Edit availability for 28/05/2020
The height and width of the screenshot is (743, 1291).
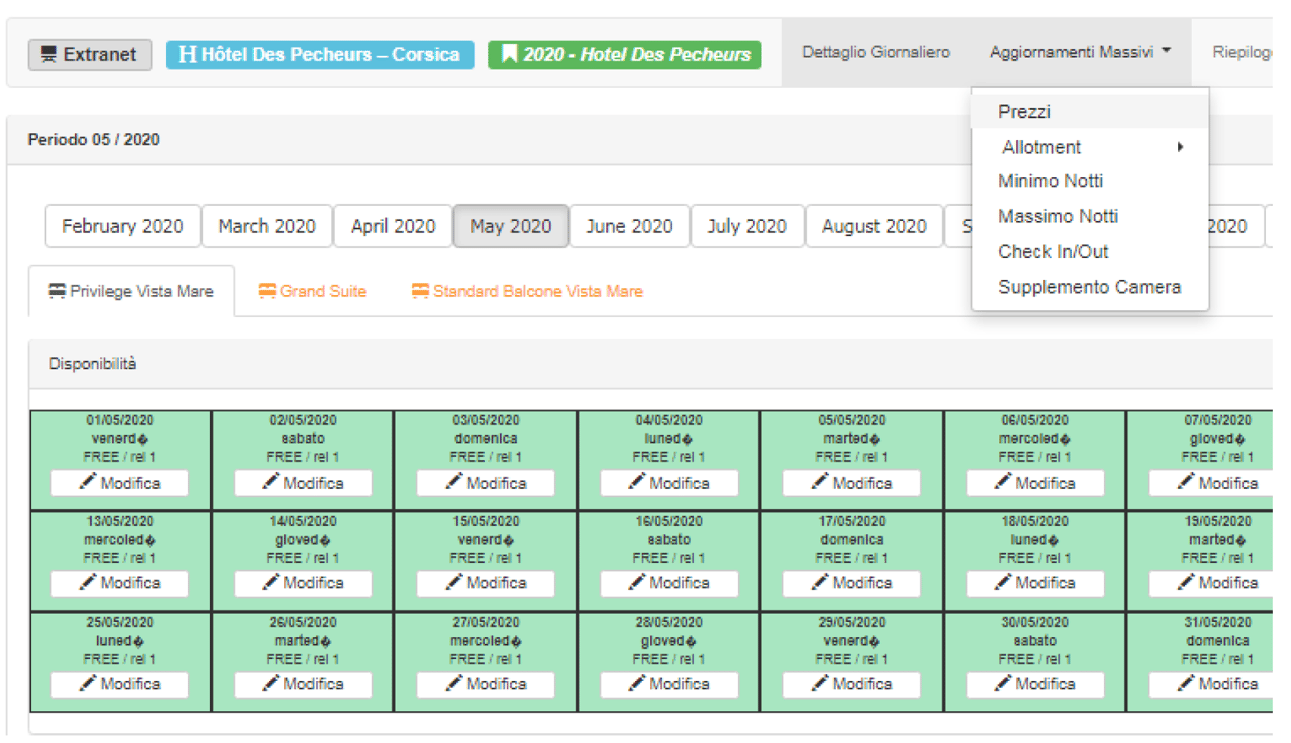click(x=669, y=684)
